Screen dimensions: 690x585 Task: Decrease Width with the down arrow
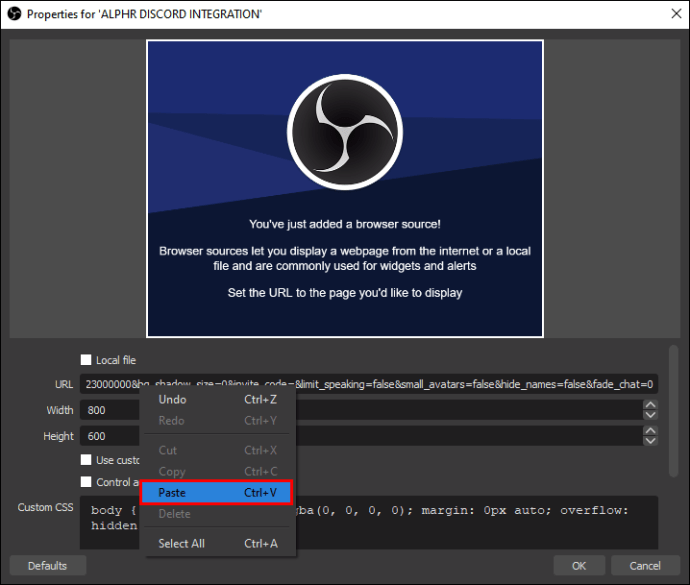[x=650, y=415]
